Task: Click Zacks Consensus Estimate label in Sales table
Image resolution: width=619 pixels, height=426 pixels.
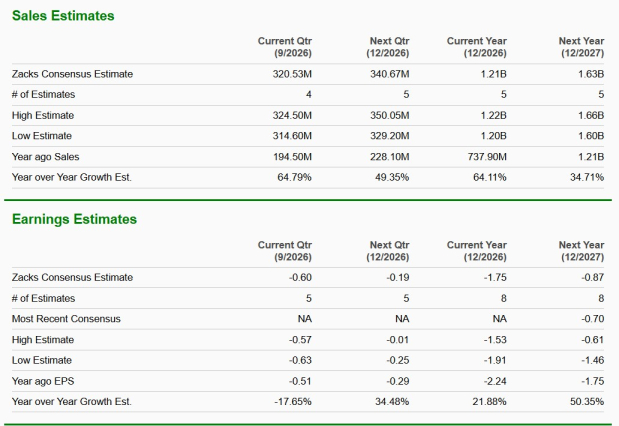Action: [72, 74]
